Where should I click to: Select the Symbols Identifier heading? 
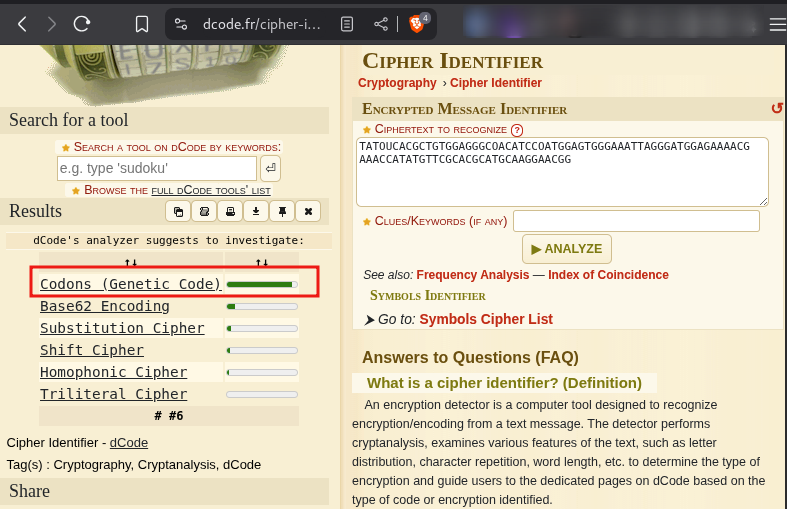(428, 296)
